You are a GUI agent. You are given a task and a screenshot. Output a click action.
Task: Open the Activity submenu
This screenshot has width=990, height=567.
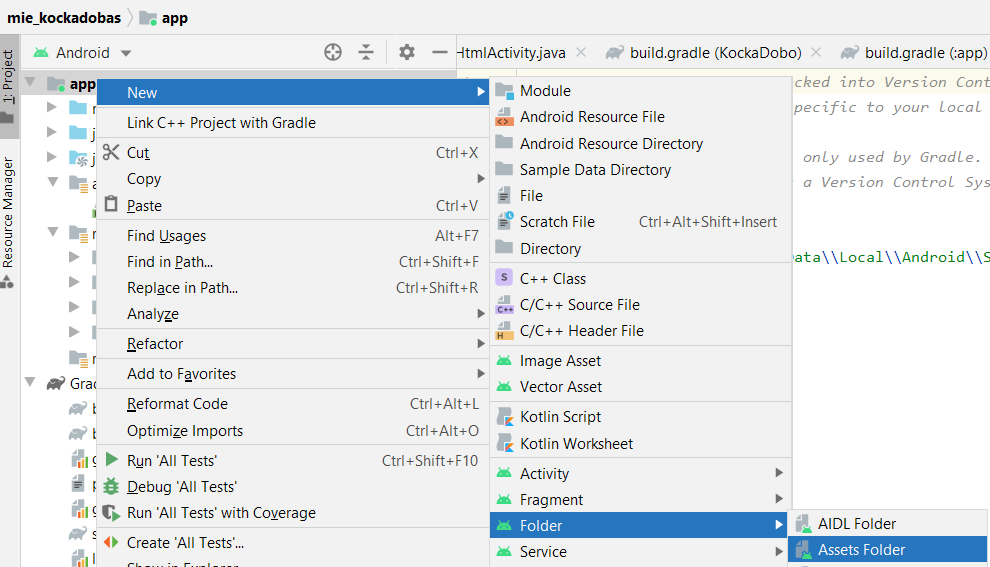[x=640, y=473]
